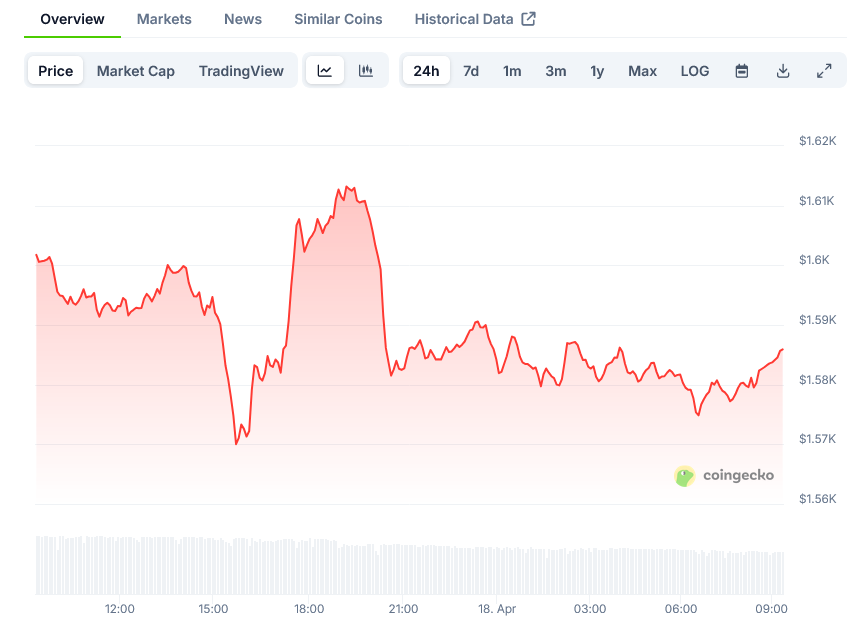Expand the chart to fullscreen
The height and width of the screenshot is (634, 847).
click(x=824, y=71)
